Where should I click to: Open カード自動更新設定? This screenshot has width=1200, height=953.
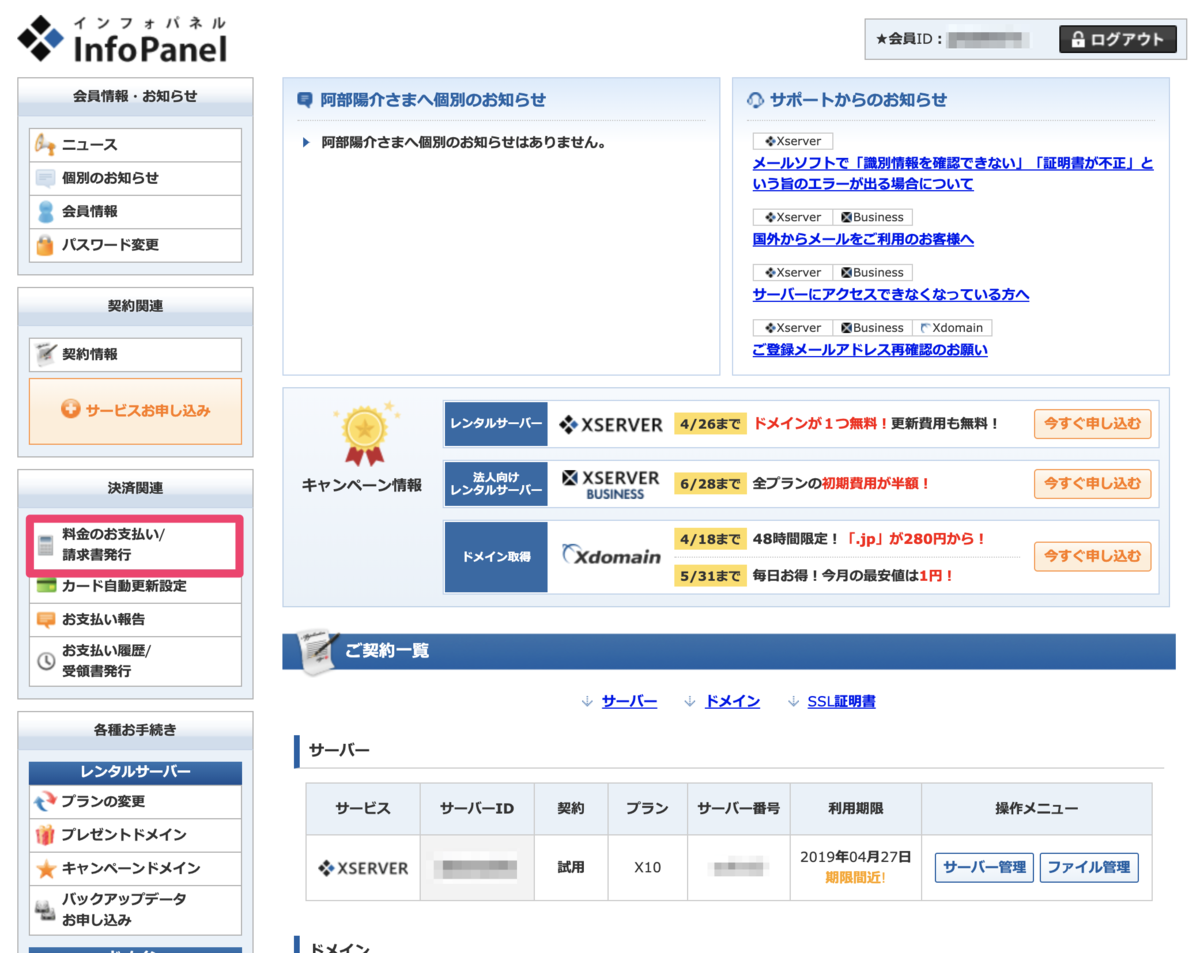click(135, 586)
